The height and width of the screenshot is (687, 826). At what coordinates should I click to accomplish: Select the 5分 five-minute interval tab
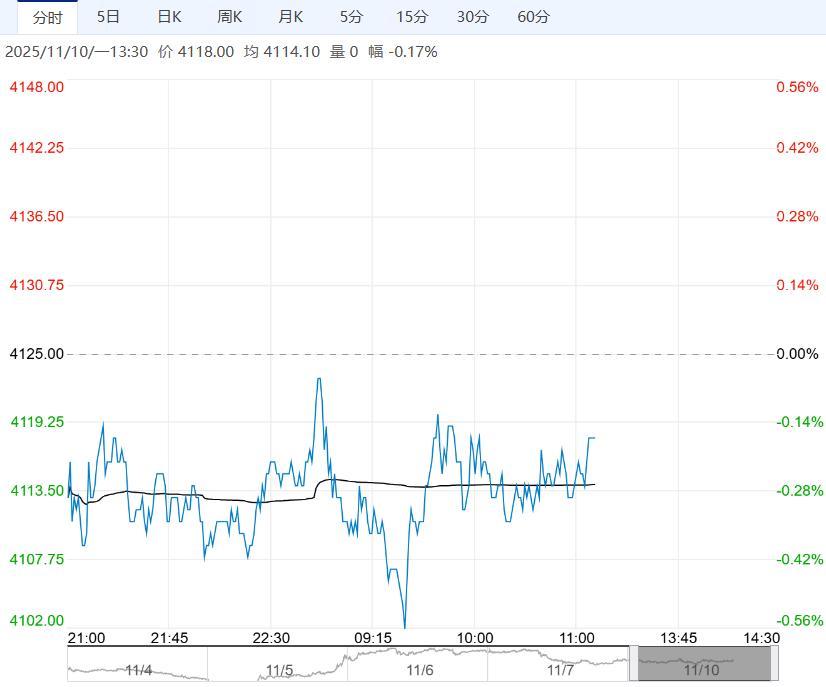tap(351, 17)
